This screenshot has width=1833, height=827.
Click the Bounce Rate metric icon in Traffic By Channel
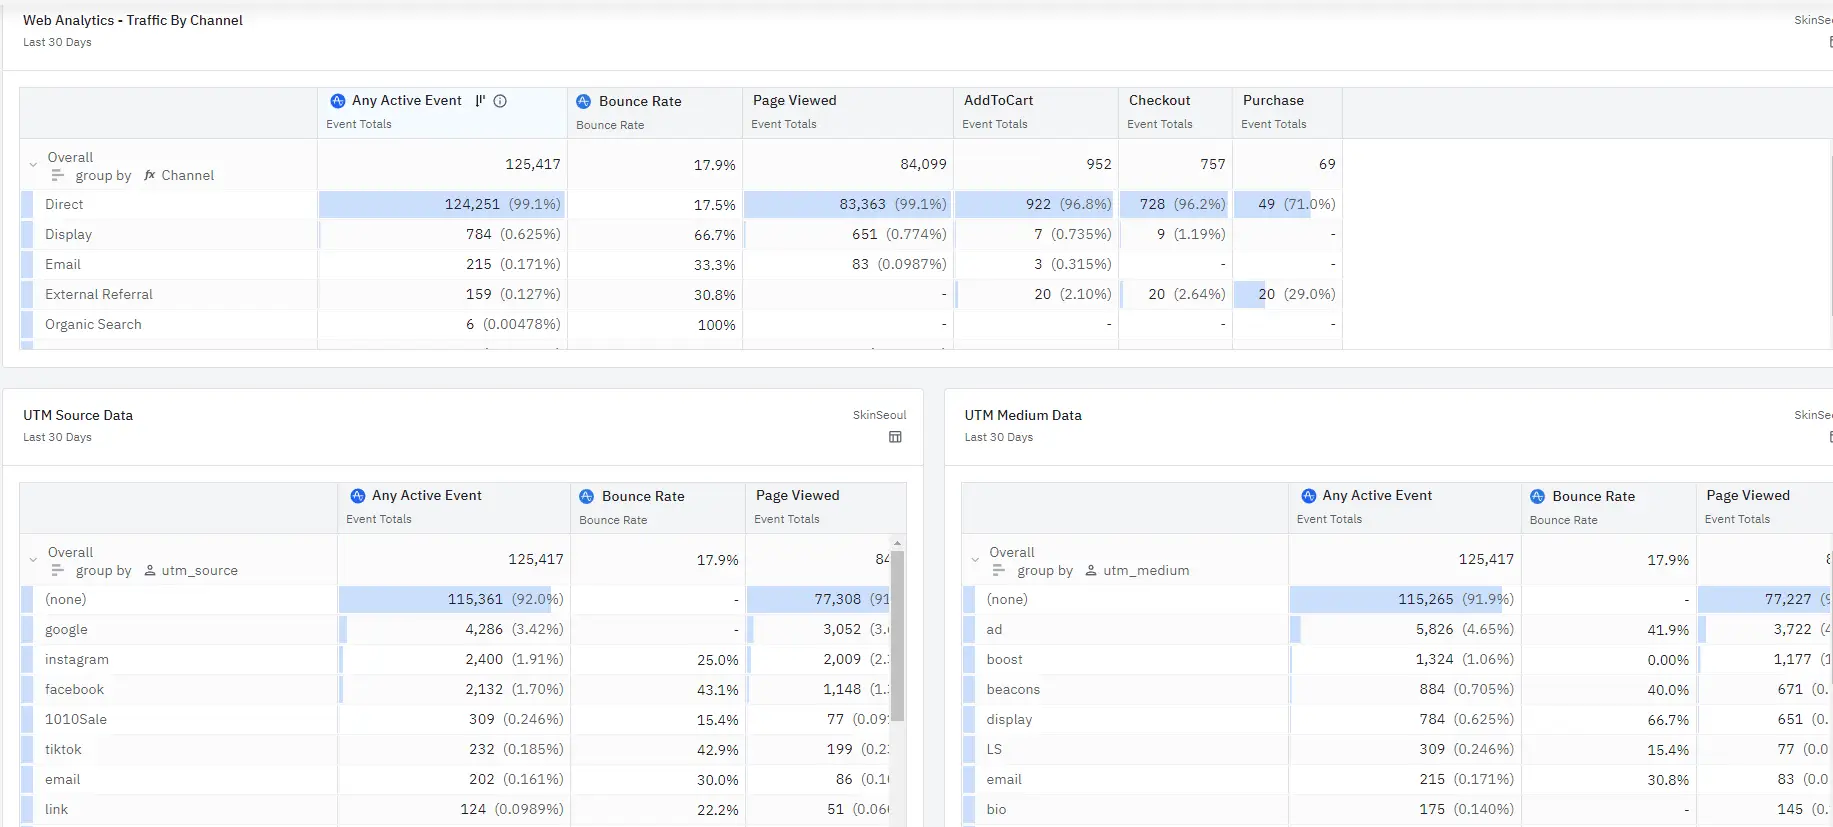coord(584,101)
